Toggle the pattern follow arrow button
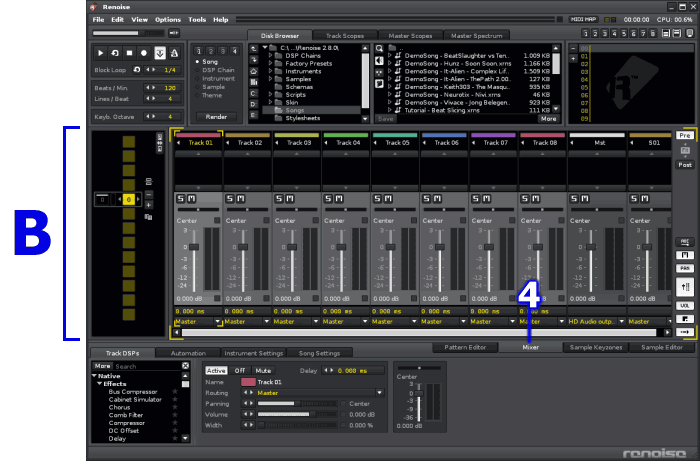This screenshot has width=700, height=461. point(160,53)
